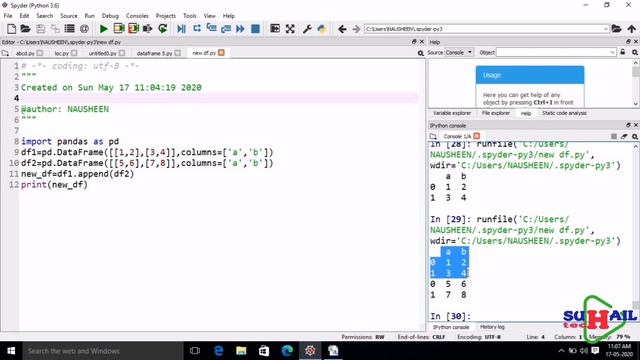Expand the working directory path dropdown
The image size is (640, 360).
[605, 29]
